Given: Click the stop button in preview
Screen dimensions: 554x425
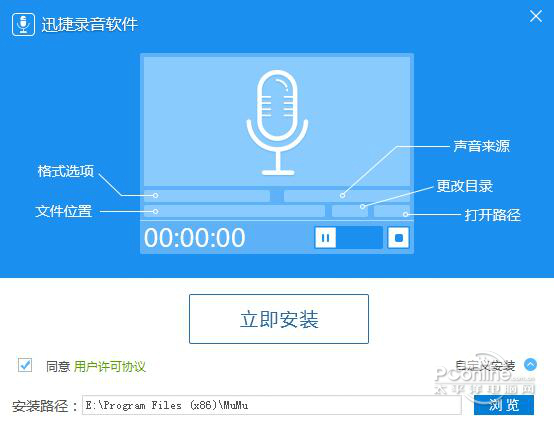Looking at the screenshot, I should [x=399, y=238].
